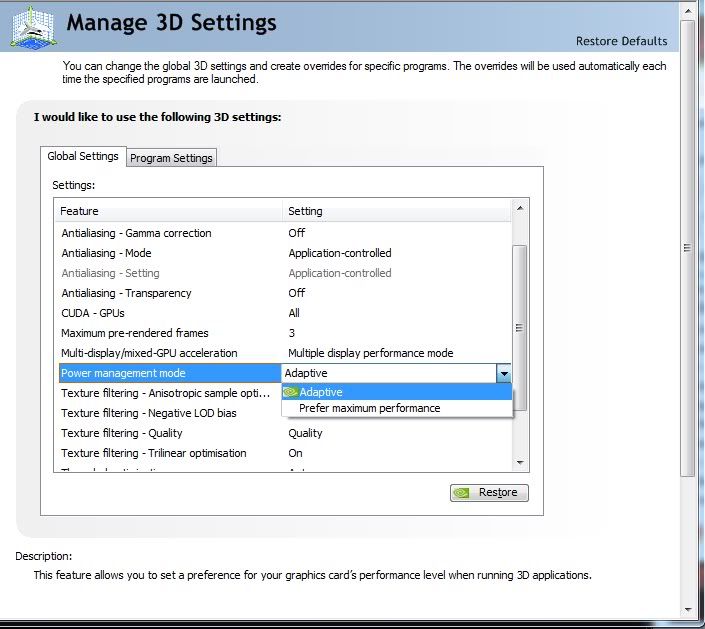Click the settings list scroll down arrow

click(x=520, y=463)
